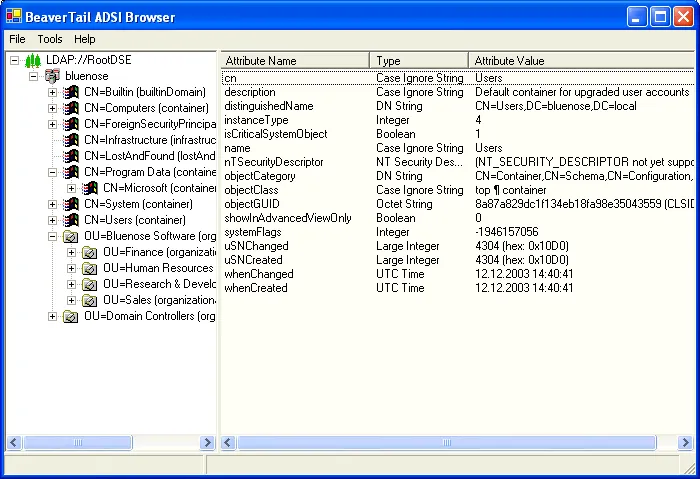Click the OU=Finance folder icon

click(90, 253)
